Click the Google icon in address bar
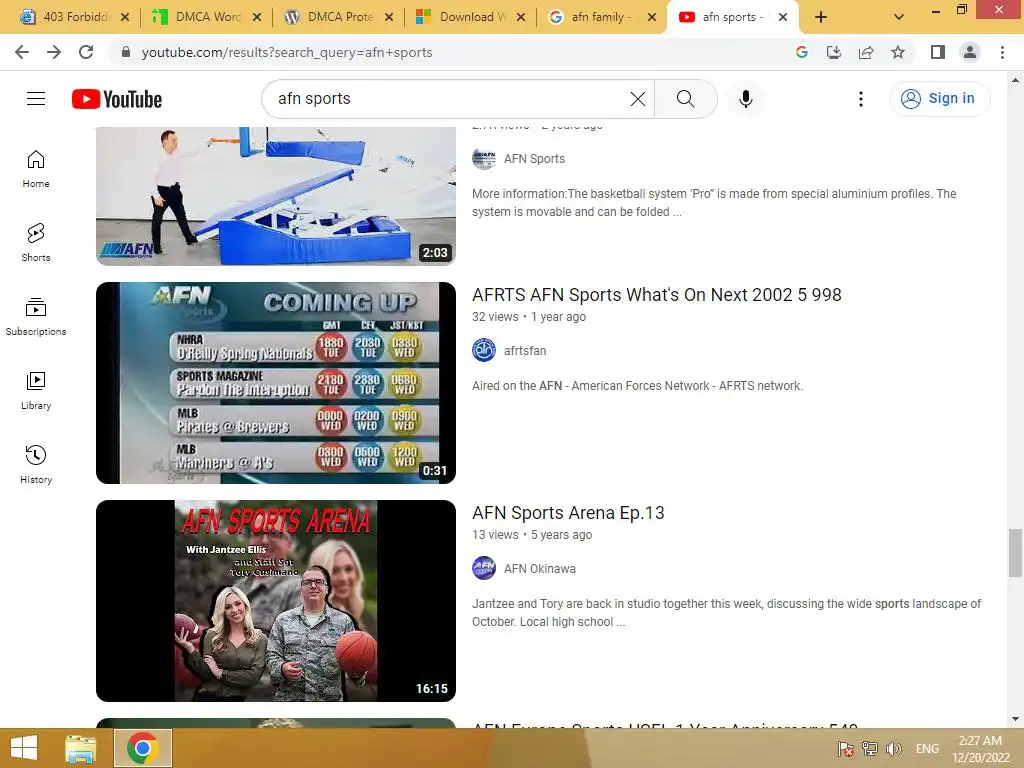Viewport: 1024px width, 768px height. point(801,52)
